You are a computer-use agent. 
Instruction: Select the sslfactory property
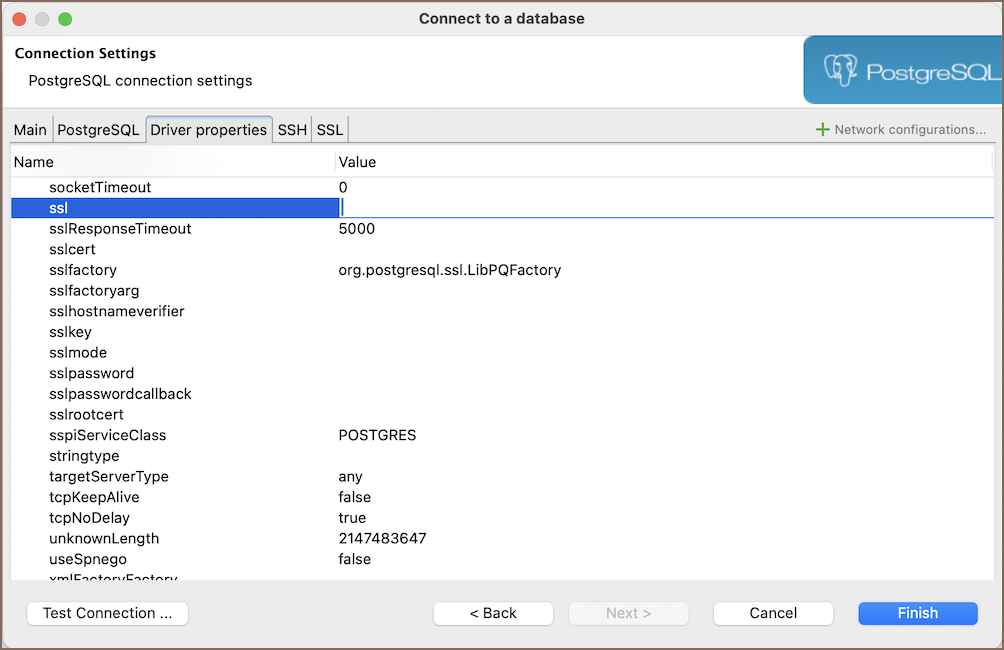pyautogui.click(x=83, y=270)
